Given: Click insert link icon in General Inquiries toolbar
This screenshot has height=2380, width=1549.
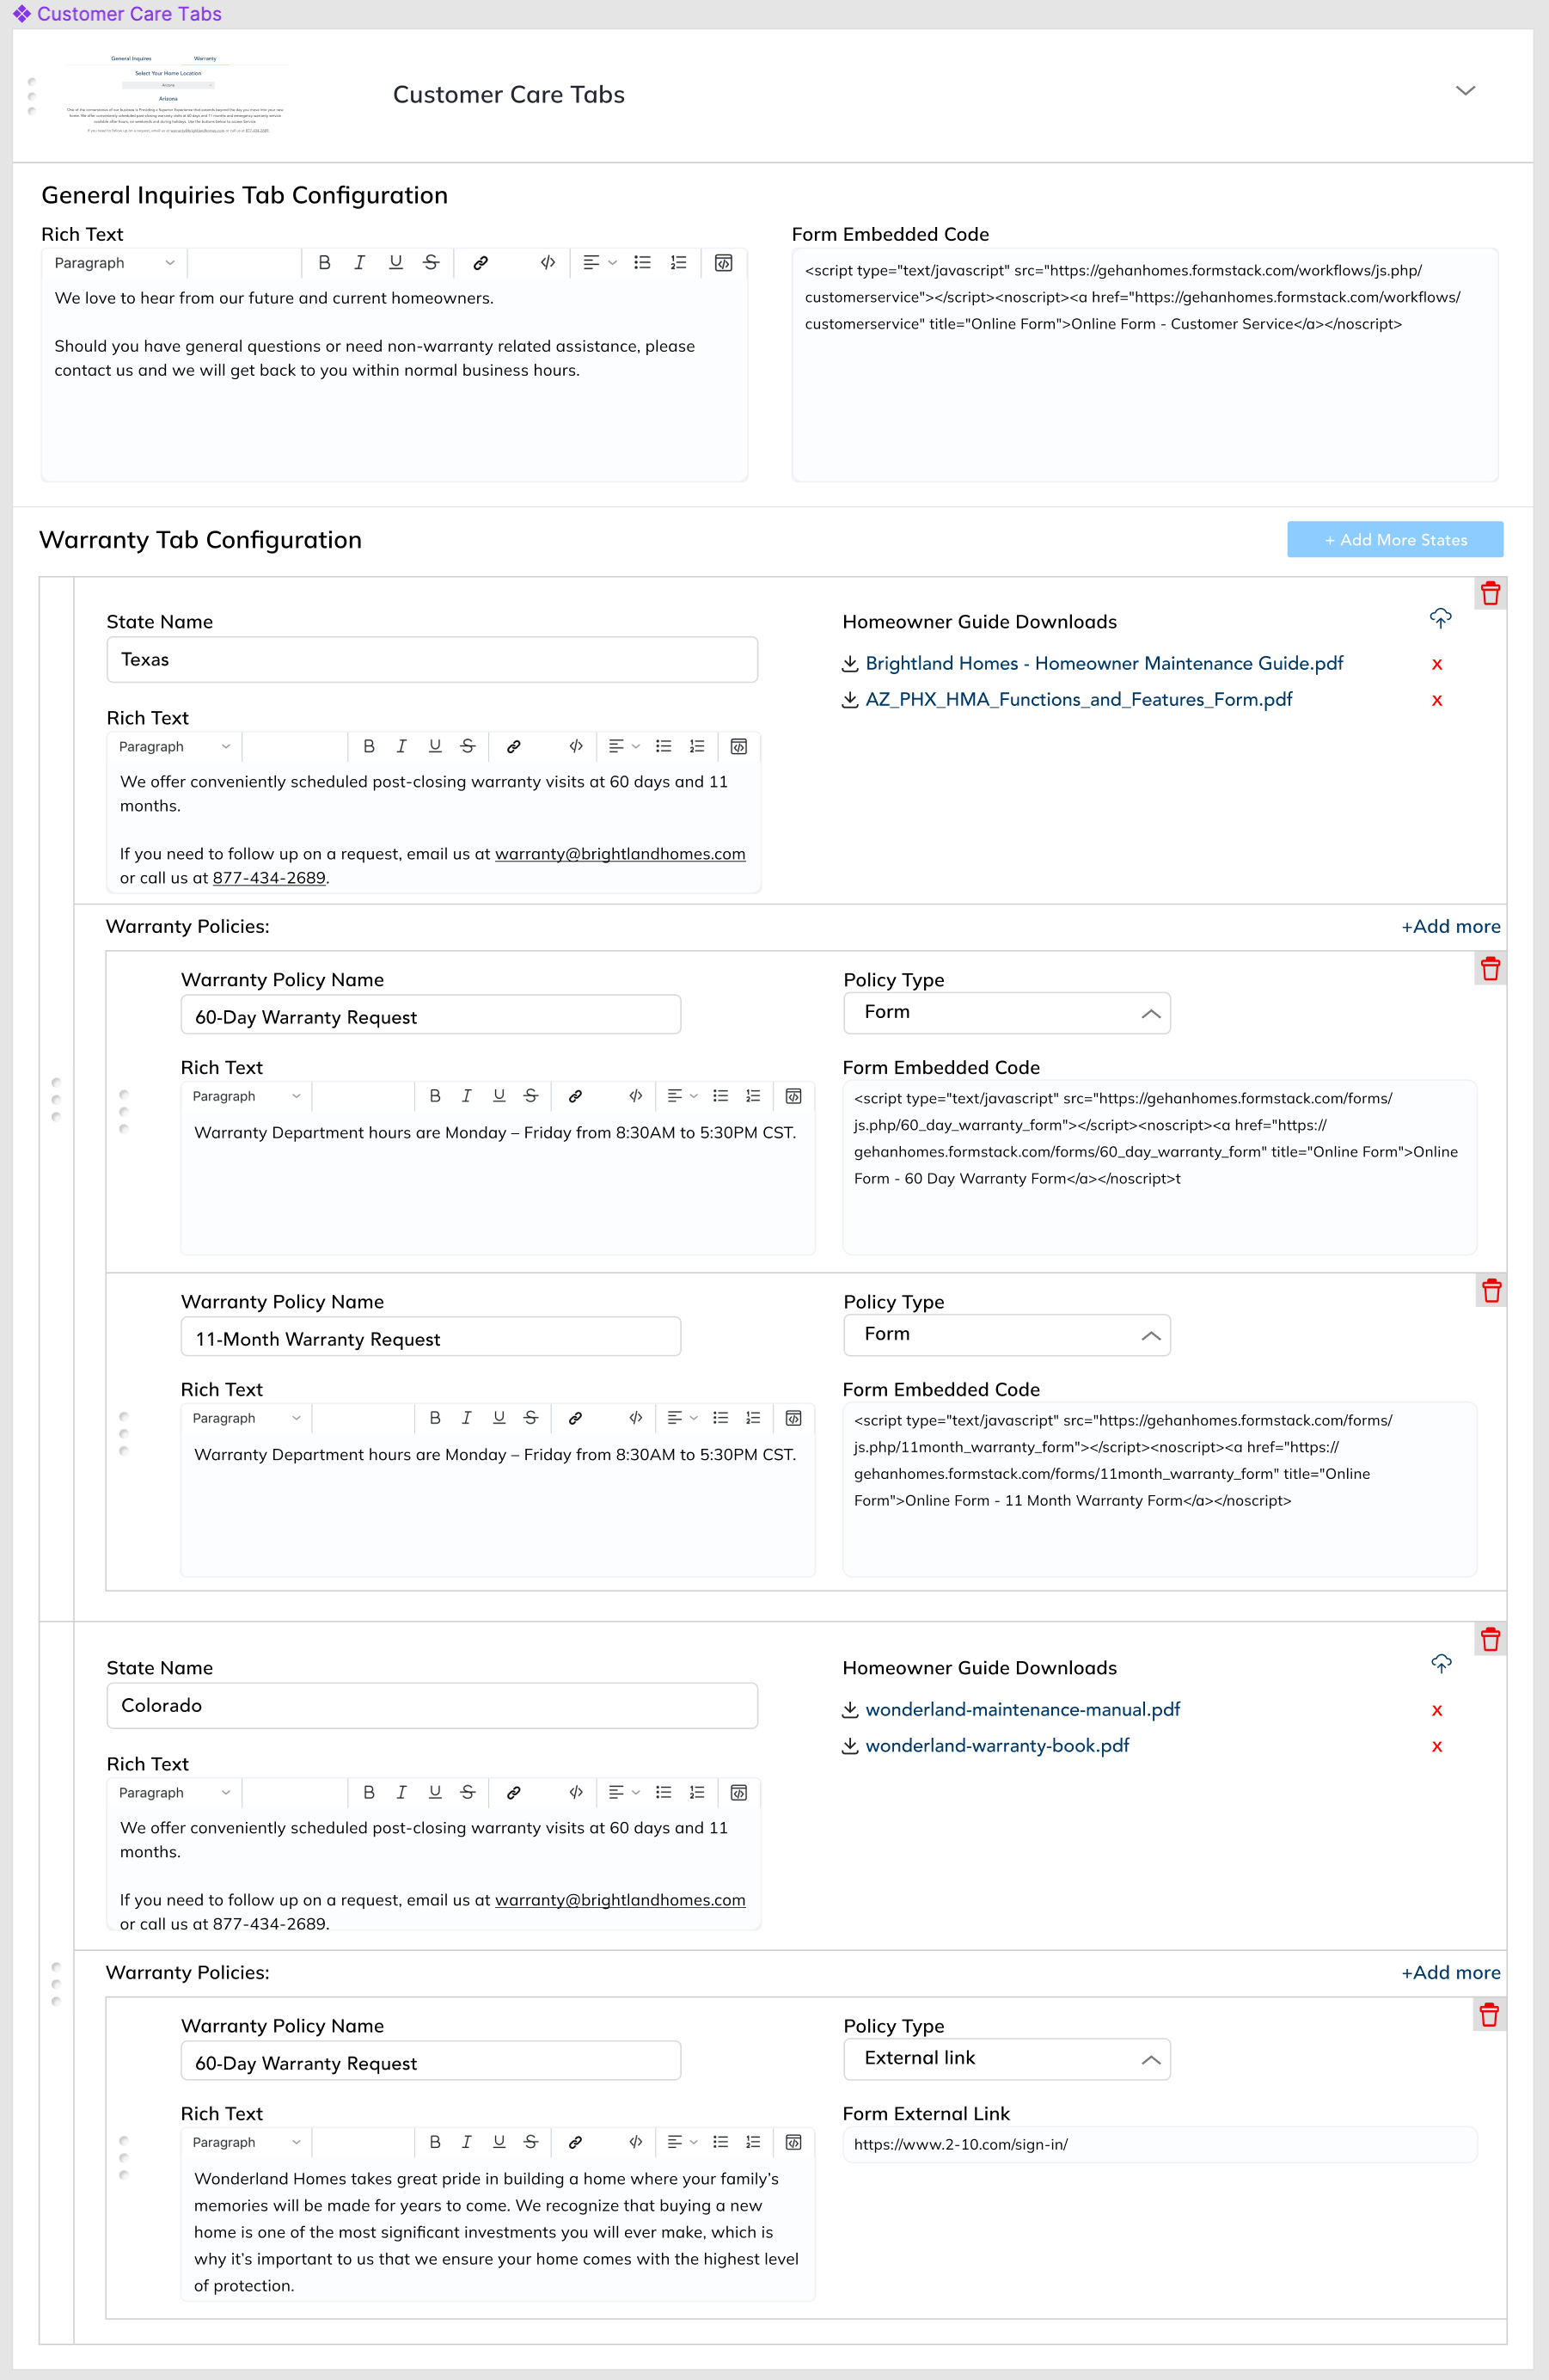Looking at the screenshot, I should coord(480,263).
